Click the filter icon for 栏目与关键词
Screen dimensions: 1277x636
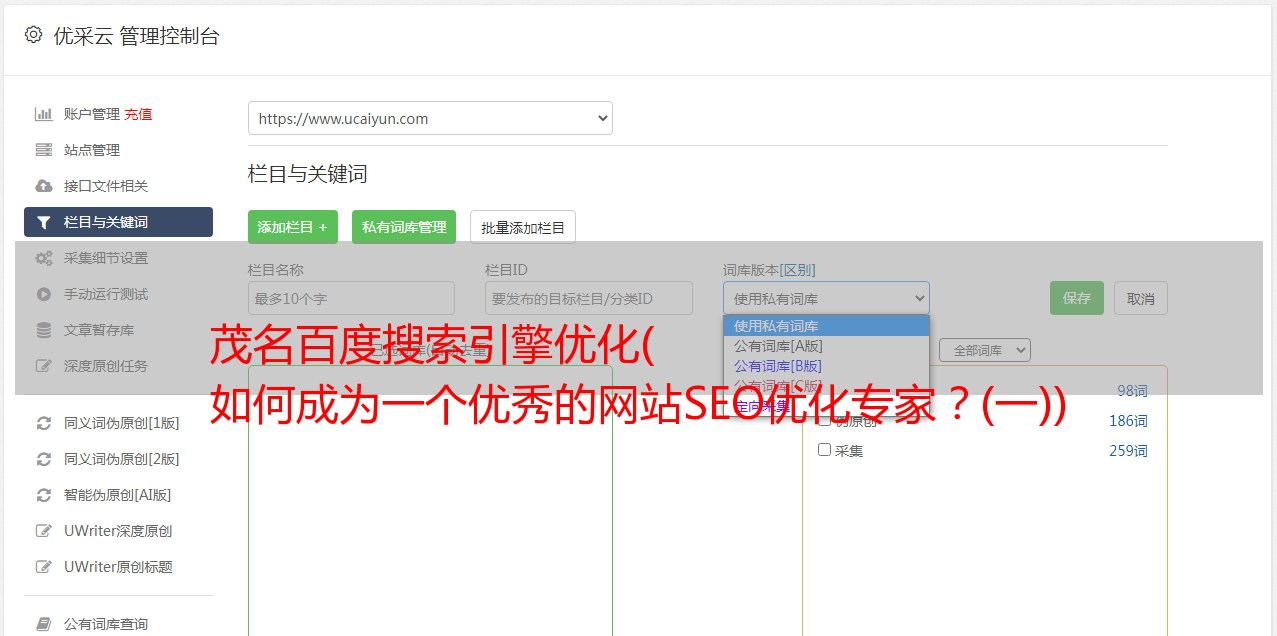point(44,222)
